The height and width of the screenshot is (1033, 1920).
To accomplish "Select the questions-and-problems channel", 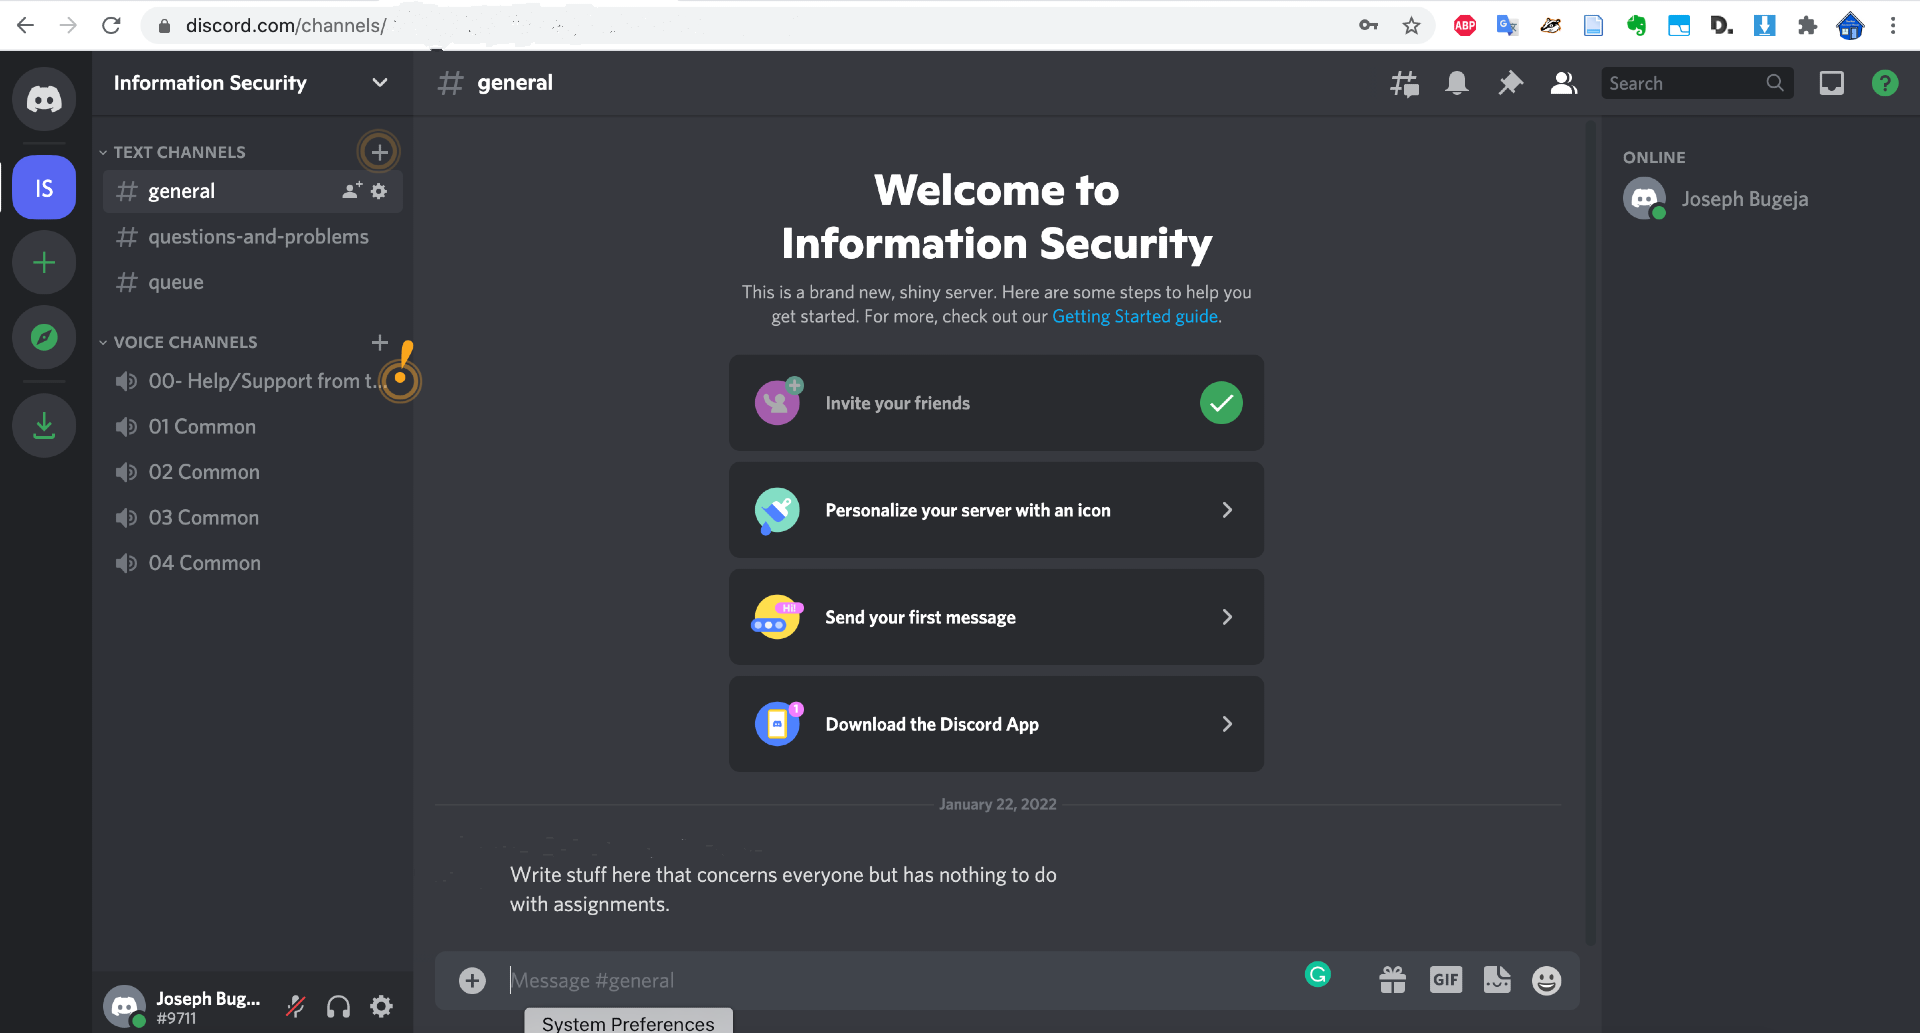I will click(x=258, y=237).
